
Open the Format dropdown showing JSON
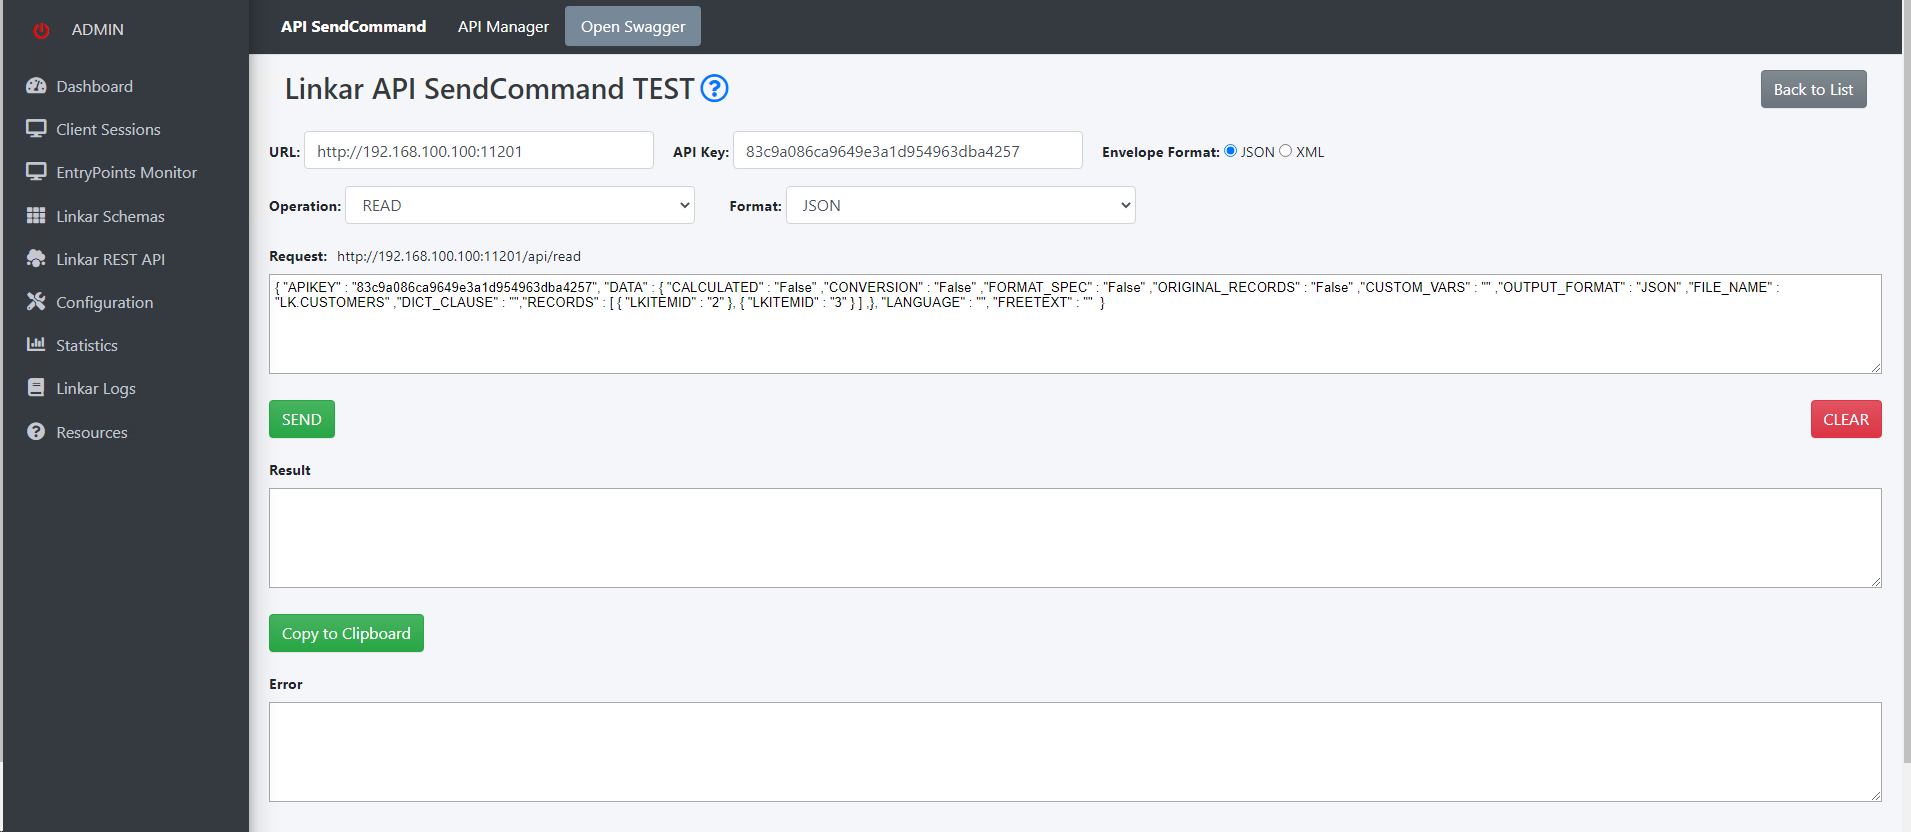[961, 205]
